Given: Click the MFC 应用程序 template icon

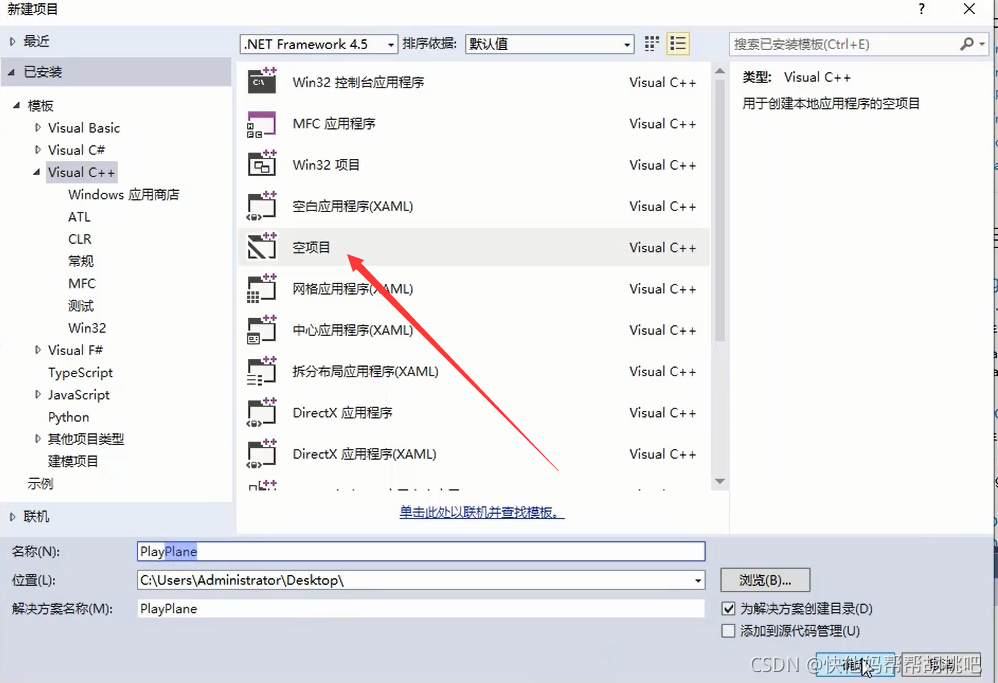Looking at the screenshot, I should 262,123.
